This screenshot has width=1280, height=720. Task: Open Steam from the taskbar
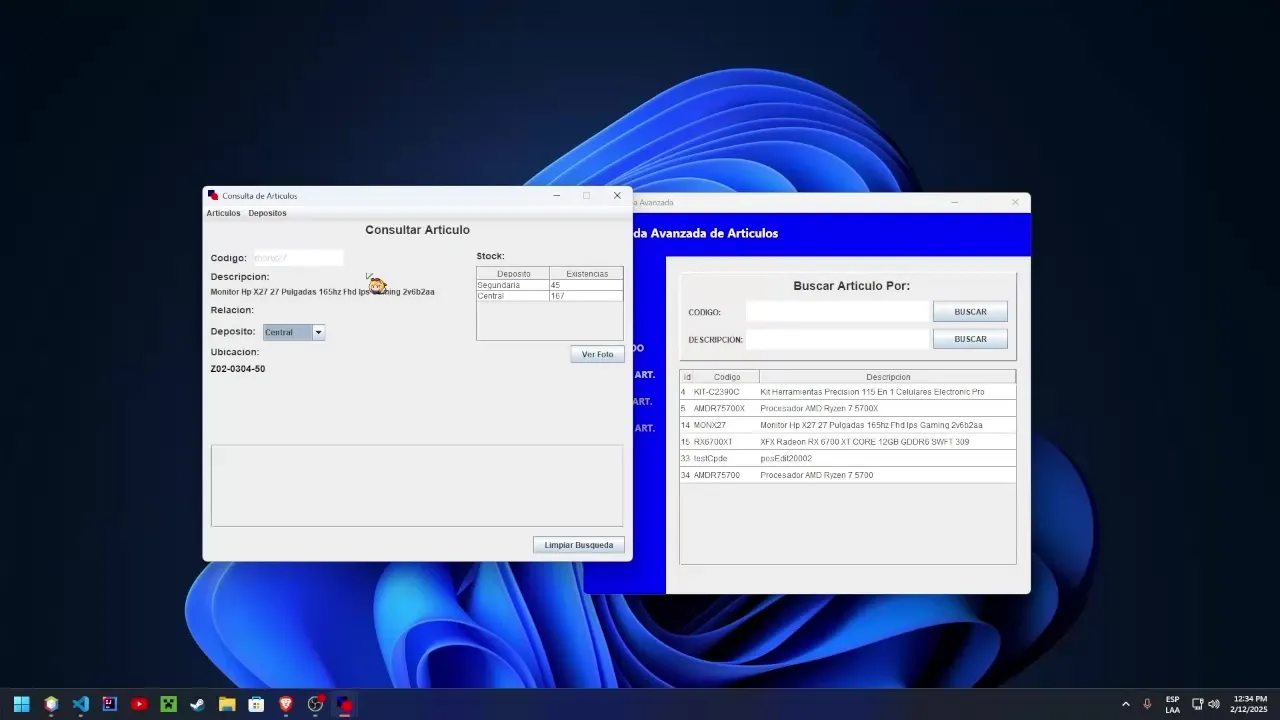tap(198, 704)
